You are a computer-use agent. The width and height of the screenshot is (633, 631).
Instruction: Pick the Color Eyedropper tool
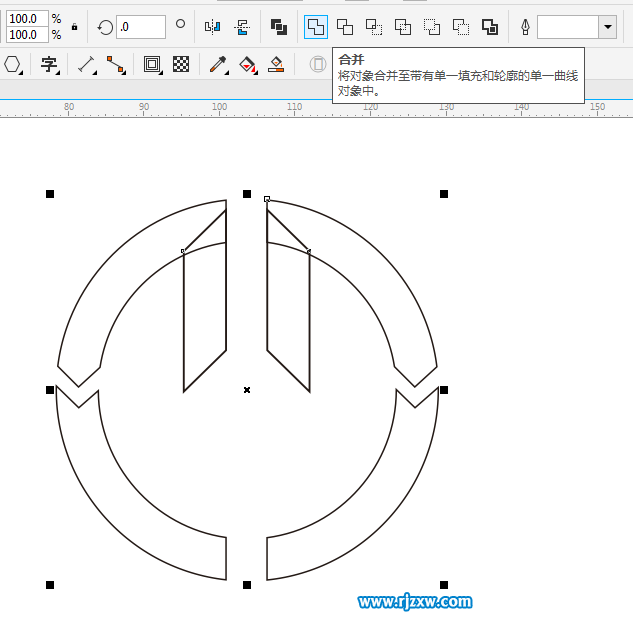tap(217, 65)
